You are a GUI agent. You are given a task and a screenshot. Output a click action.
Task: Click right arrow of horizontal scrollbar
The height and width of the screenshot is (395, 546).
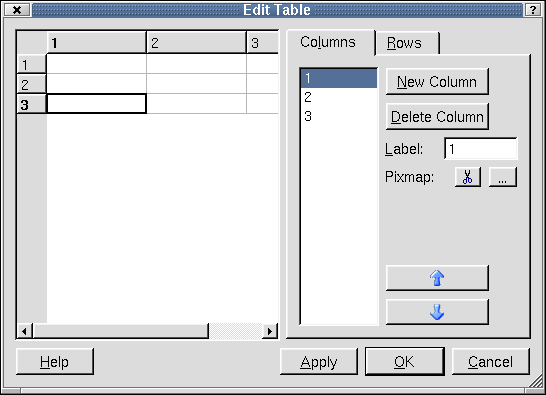pos(270,331)
